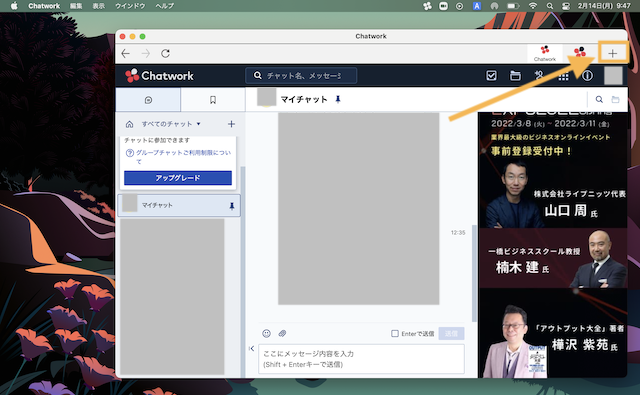Open the profile avatar menu
The width and height of the screenshot is (640, 395).
(613, 76)
